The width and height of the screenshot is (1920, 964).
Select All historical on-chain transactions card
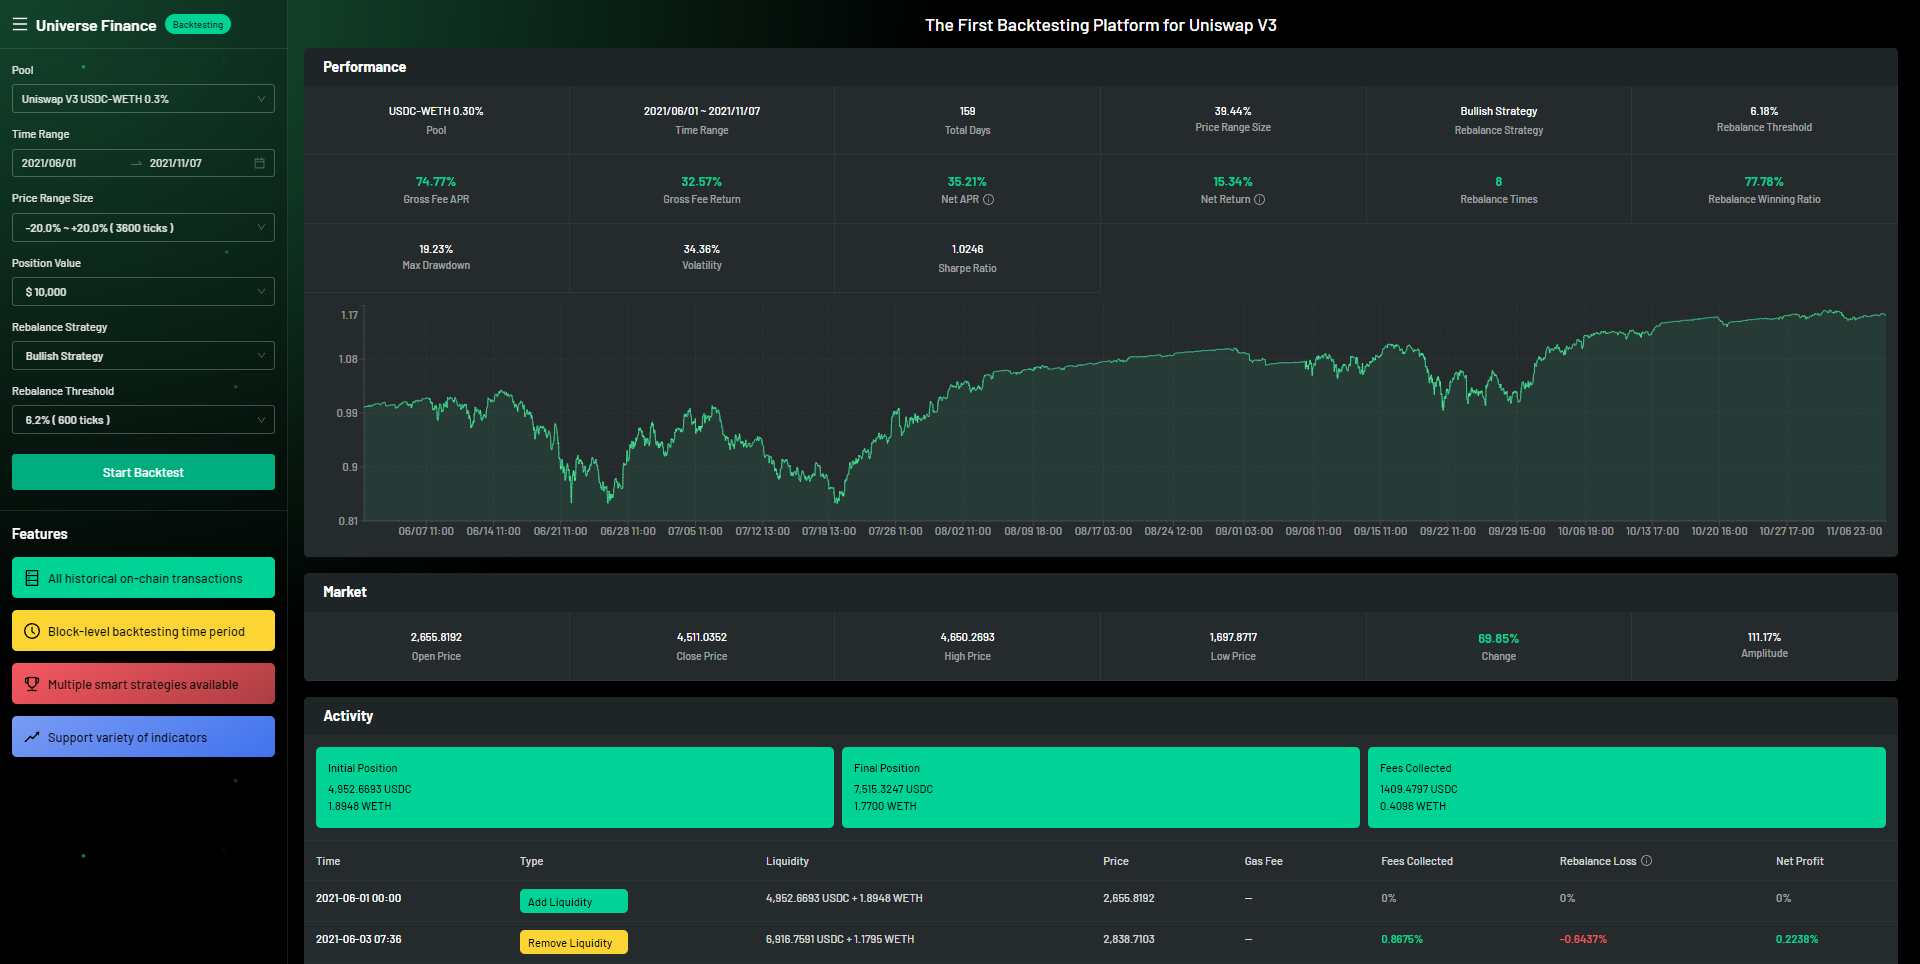coord(143,578)
